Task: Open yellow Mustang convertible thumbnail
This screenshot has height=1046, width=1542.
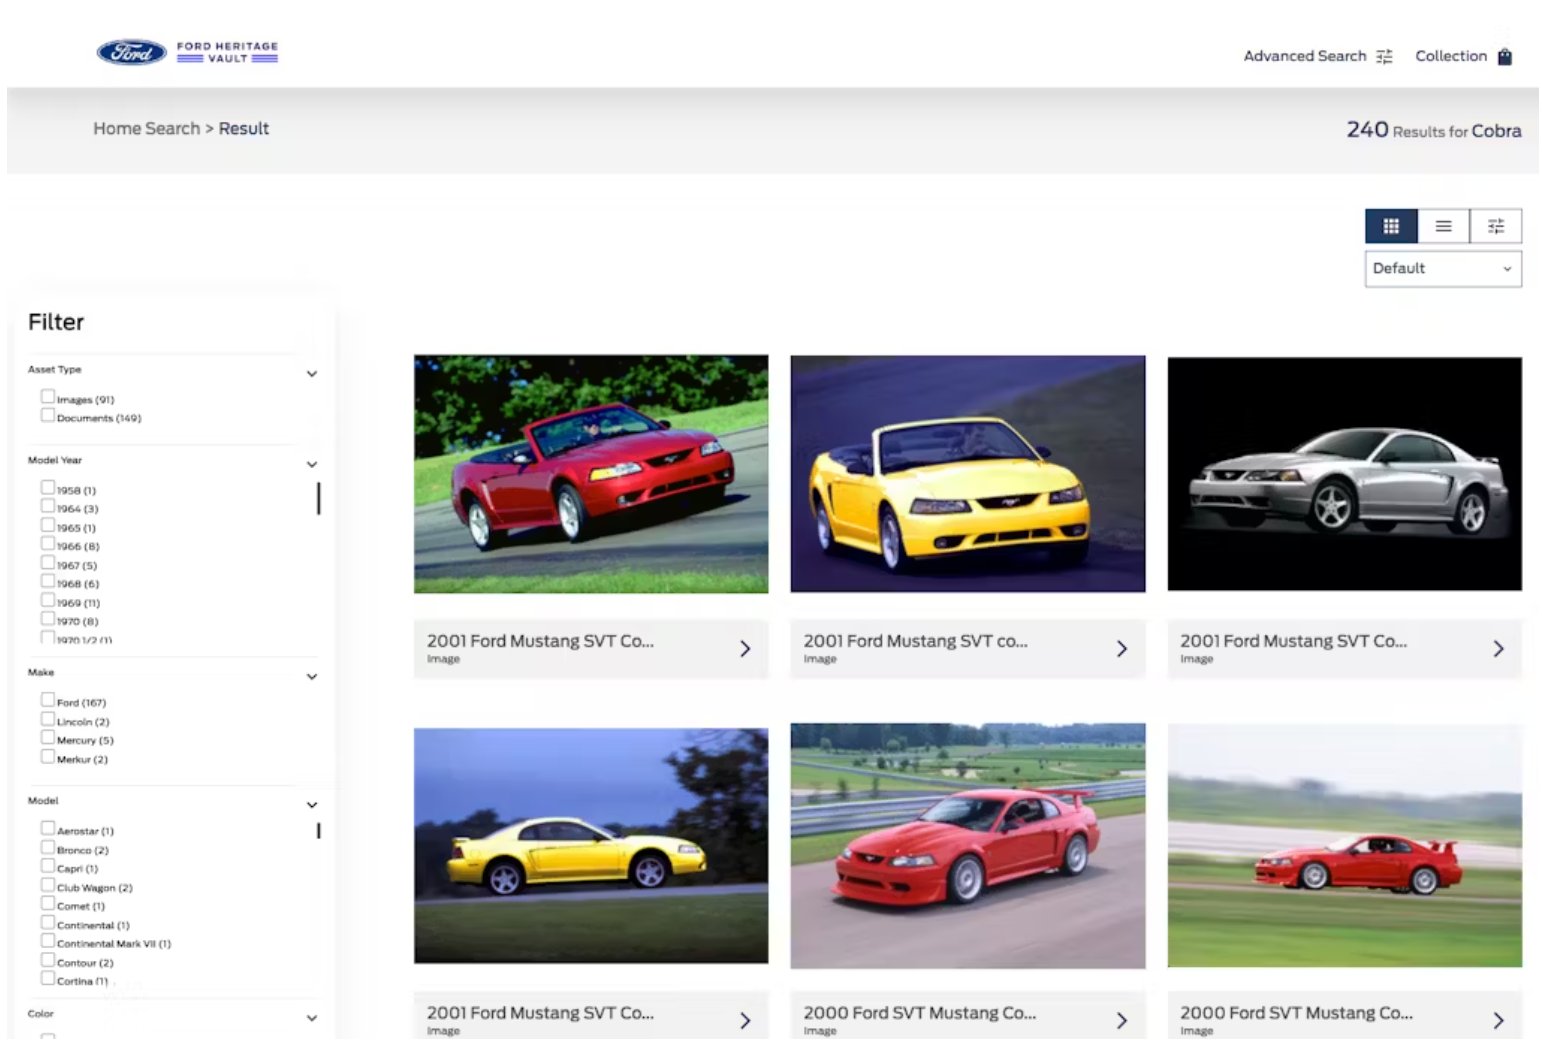Action: coord(967,474)
